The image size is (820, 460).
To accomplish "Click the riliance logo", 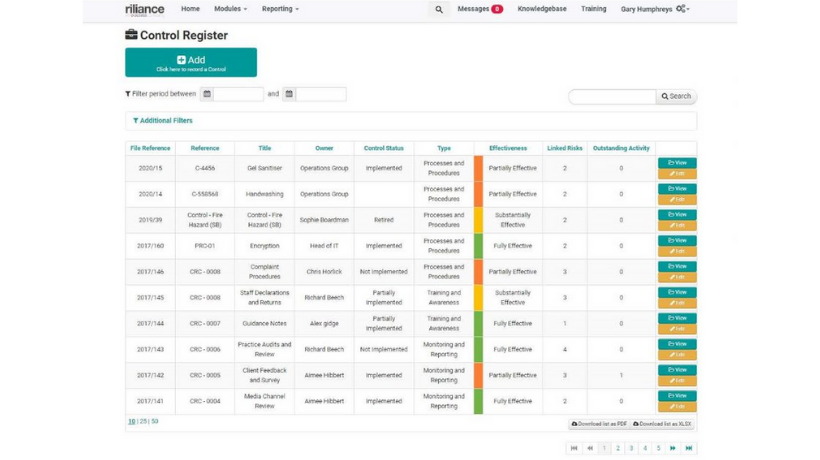I will [x=145, y=9].
